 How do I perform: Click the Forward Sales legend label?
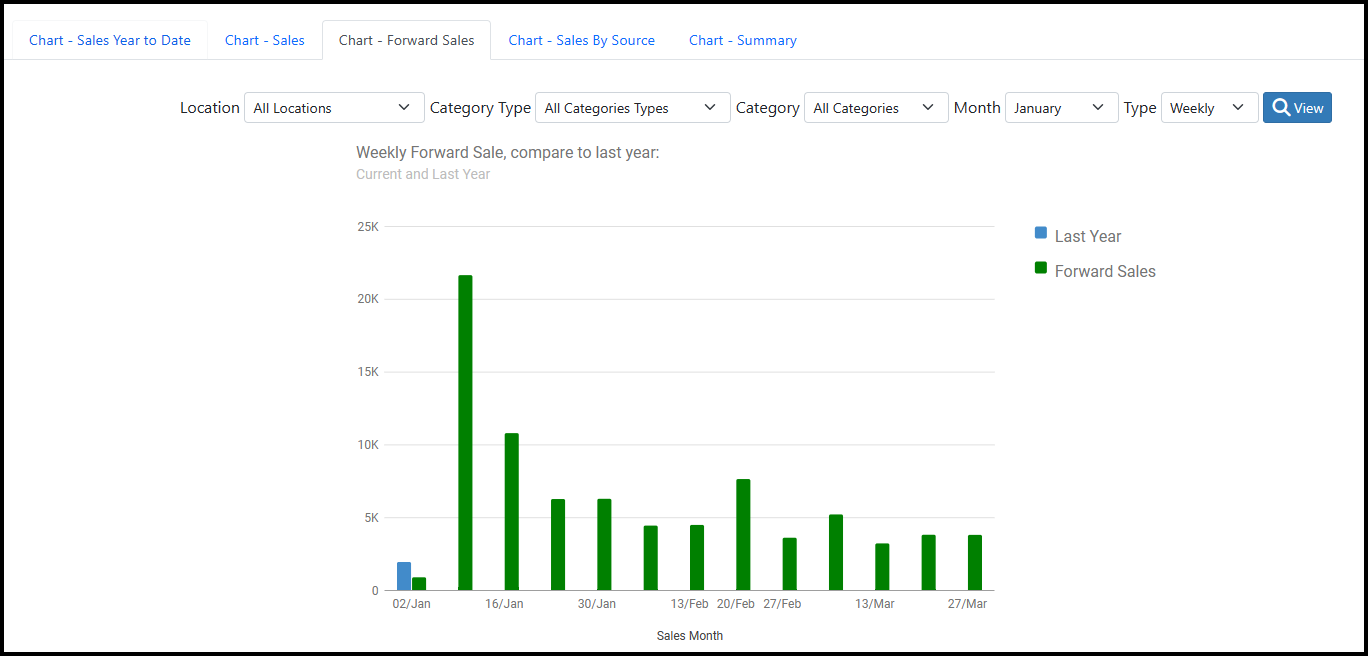coord(1105,272)
